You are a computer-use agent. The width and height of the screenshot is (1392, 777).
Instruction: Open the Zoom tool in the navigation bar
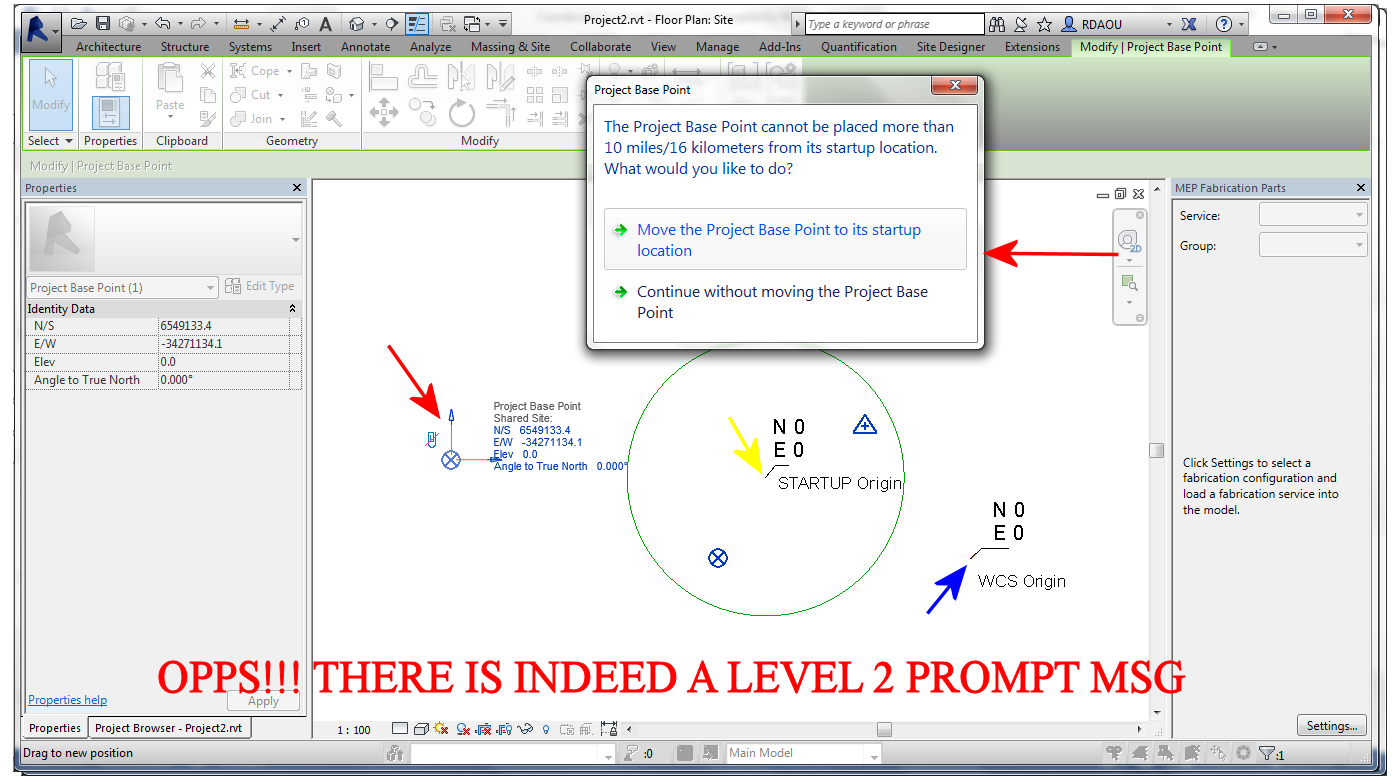1130,283
